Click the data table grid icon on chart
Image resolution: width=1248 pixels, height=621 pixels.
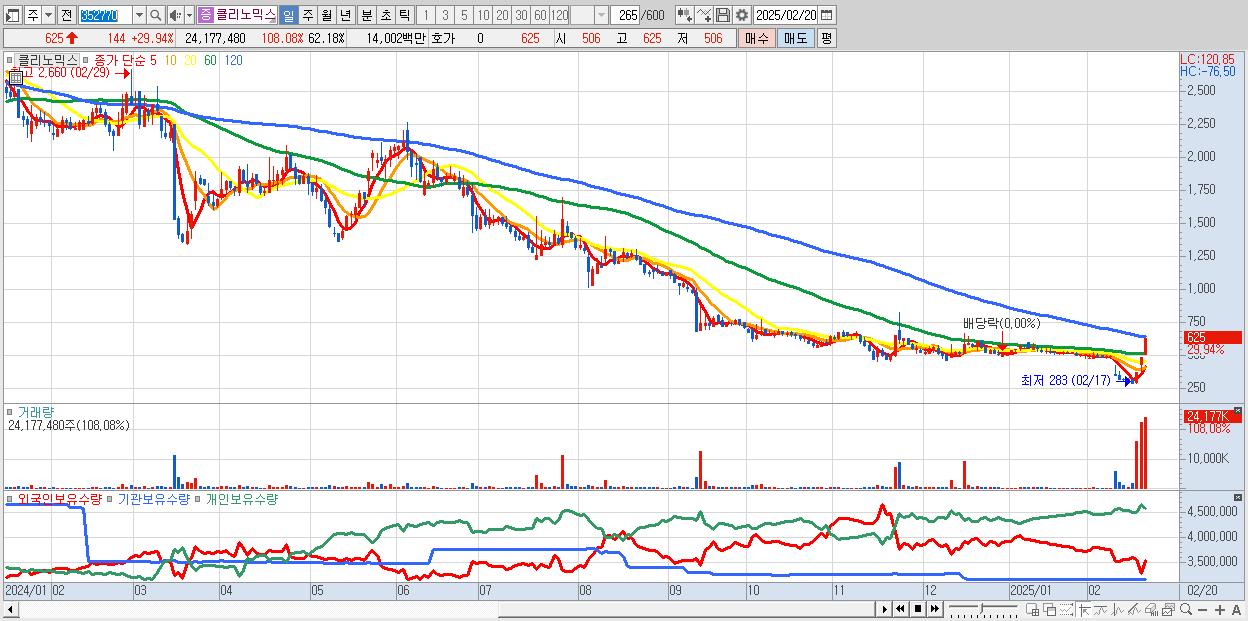15,77
